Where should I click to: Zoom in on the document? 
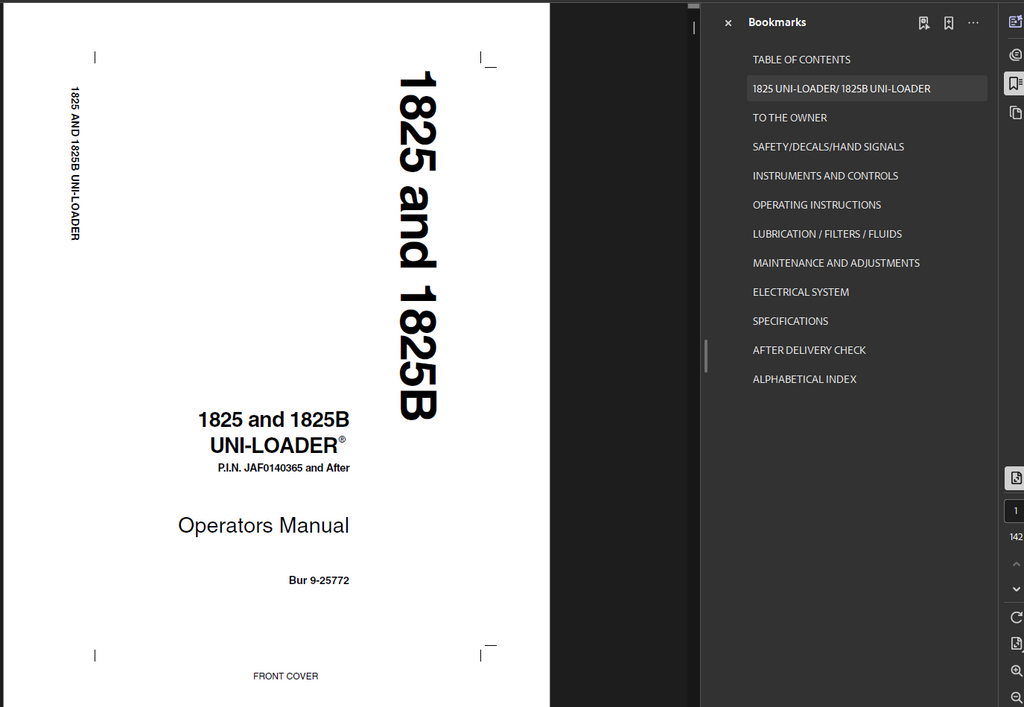point(1016,671)
